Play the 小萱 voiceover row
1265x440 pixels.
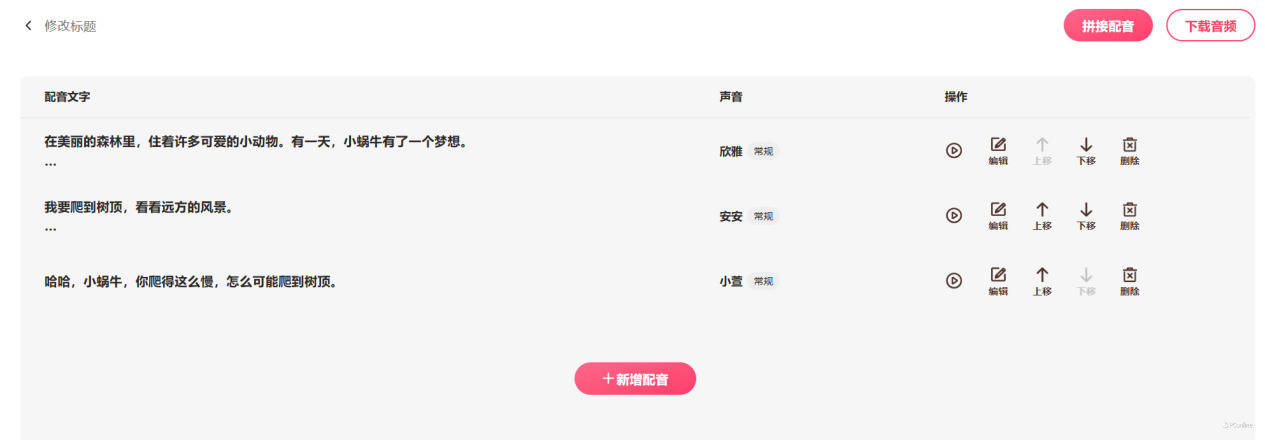click(x=954, y=281)
